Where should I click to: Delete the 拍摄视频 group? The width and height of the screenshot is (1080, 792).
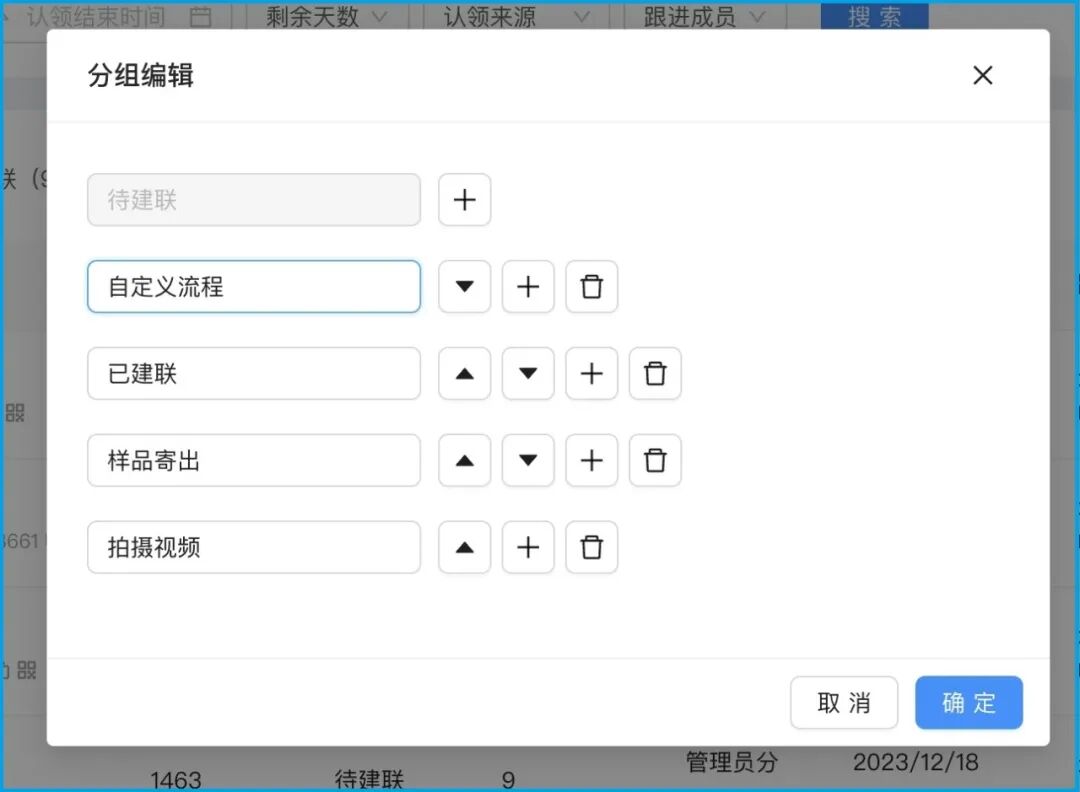click(x=591, y=548)
